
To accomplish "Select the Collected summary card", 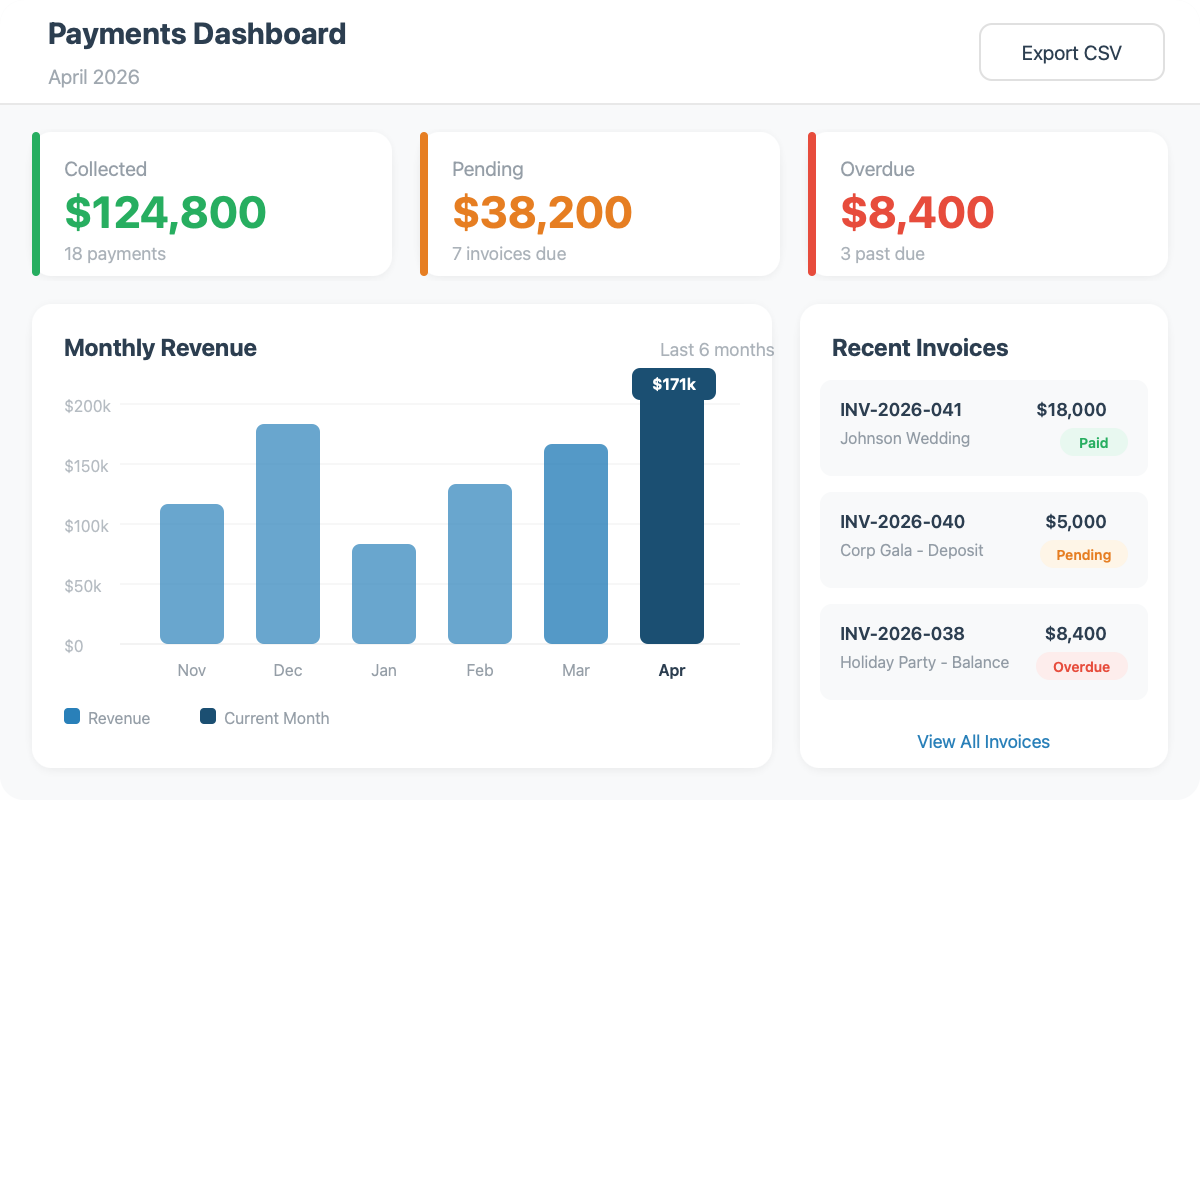I will pyautogui.click(x=211, y=203).
